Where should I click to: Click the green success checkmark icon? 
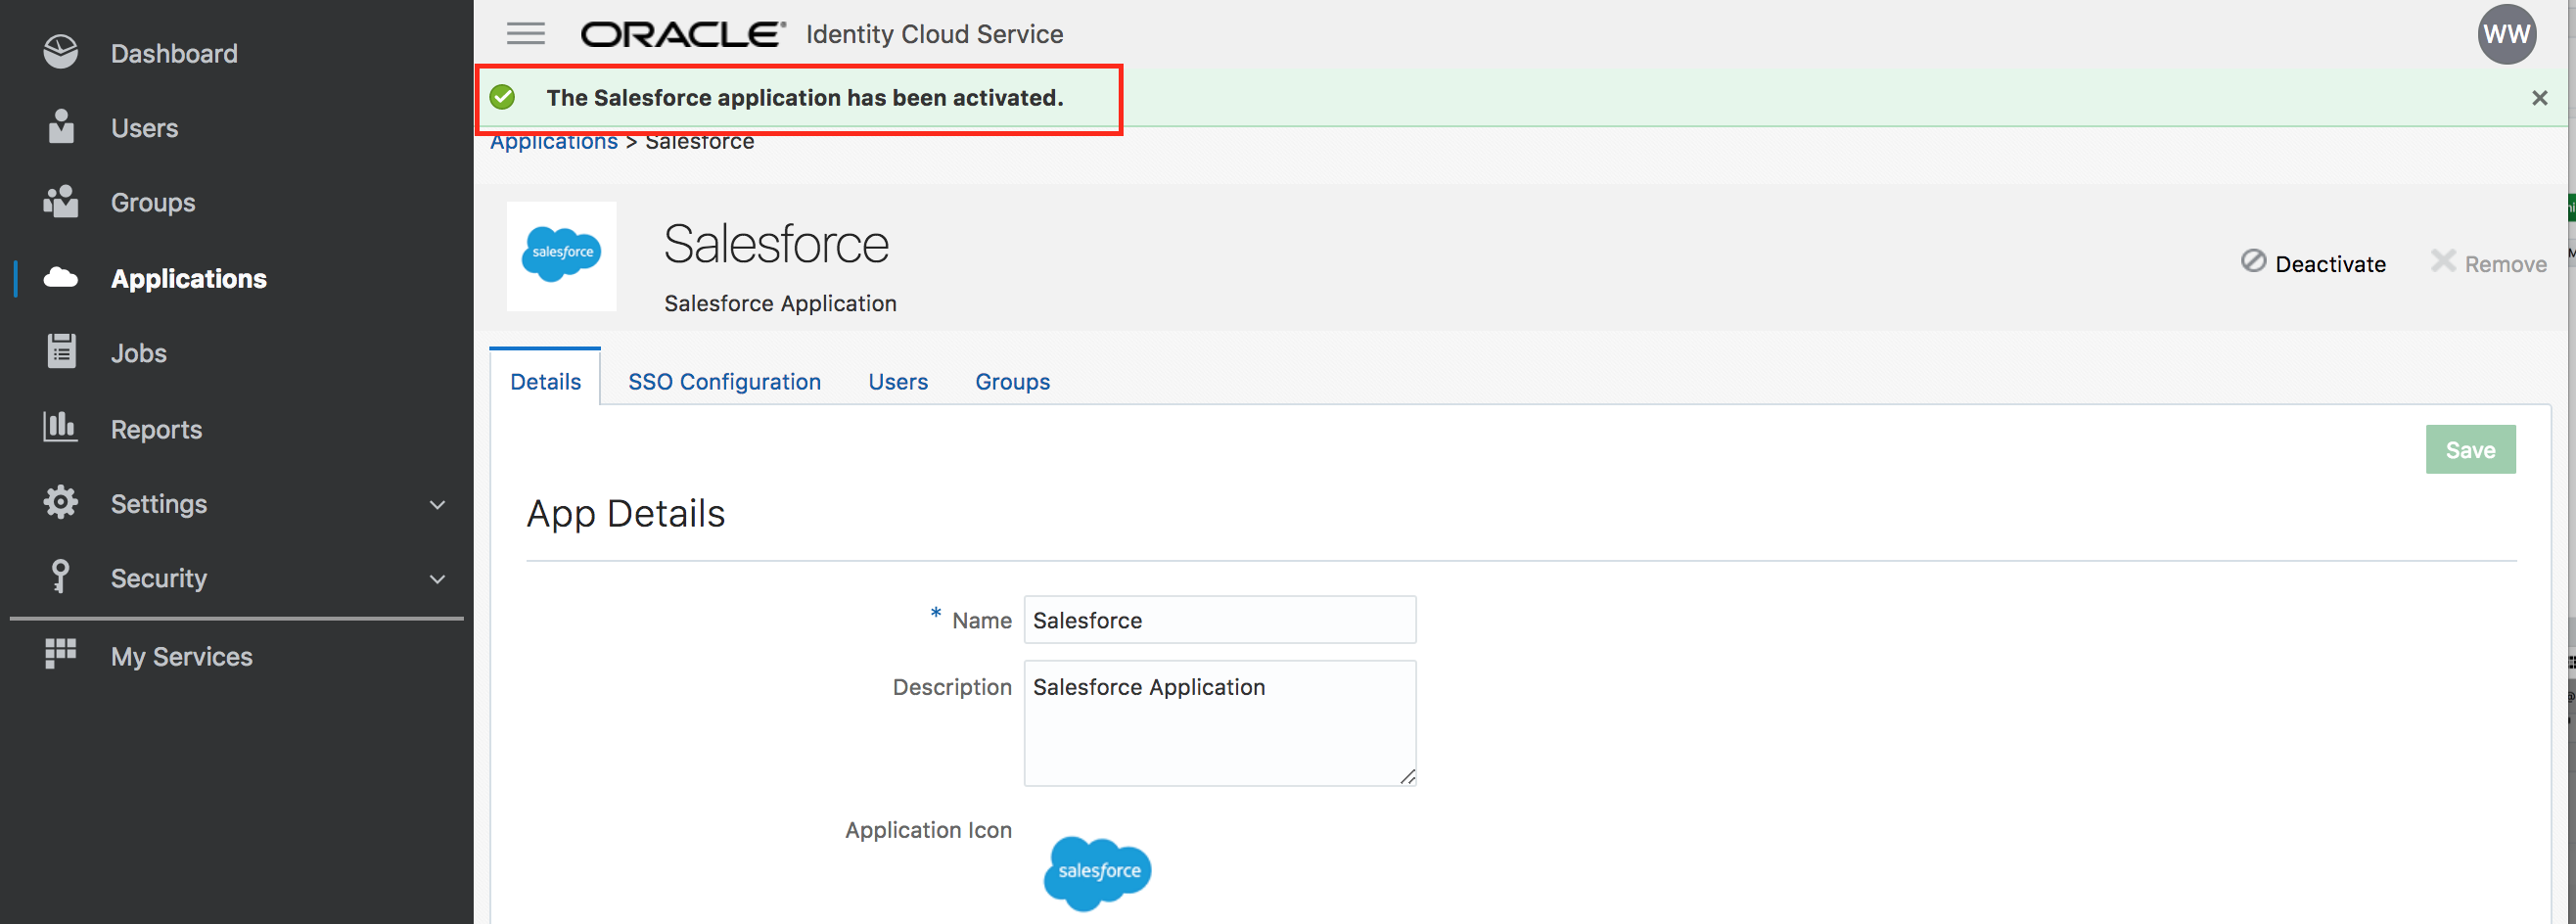tap(503, 97)
